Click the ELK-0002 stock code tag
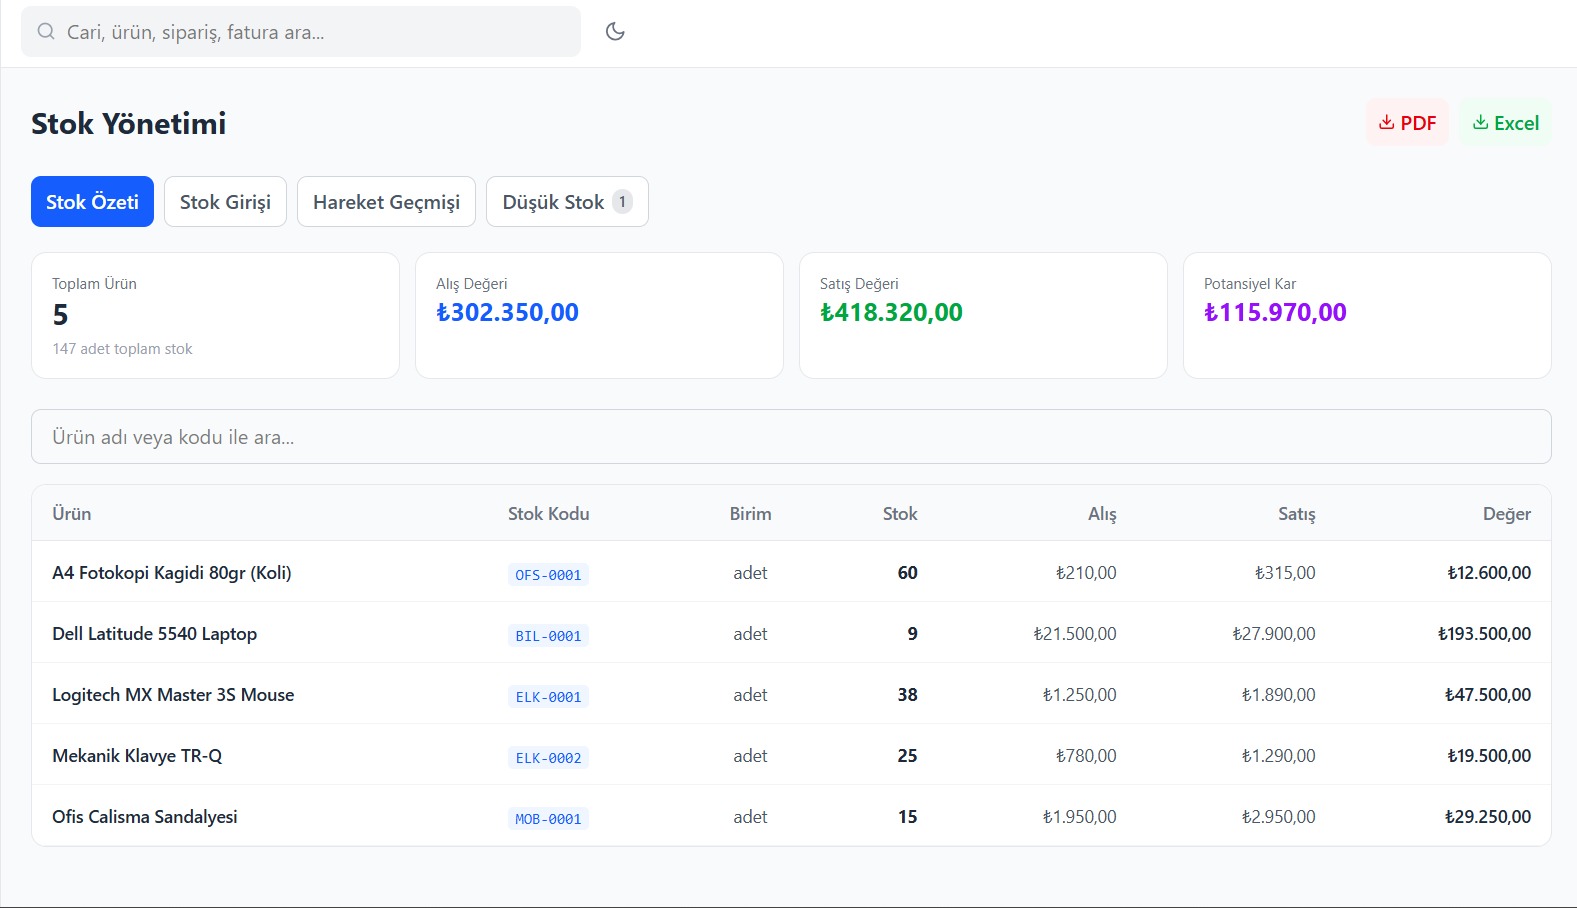Viewport: 1577px width, 908px height. [548, 757]
